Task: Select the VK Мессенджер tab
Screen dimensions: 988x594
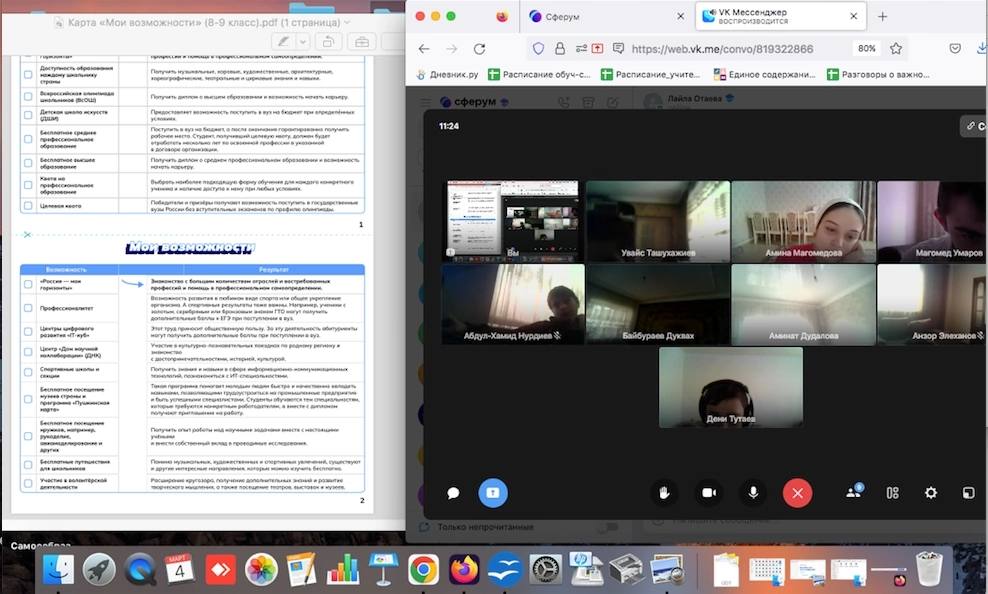Action: (770, 16)
